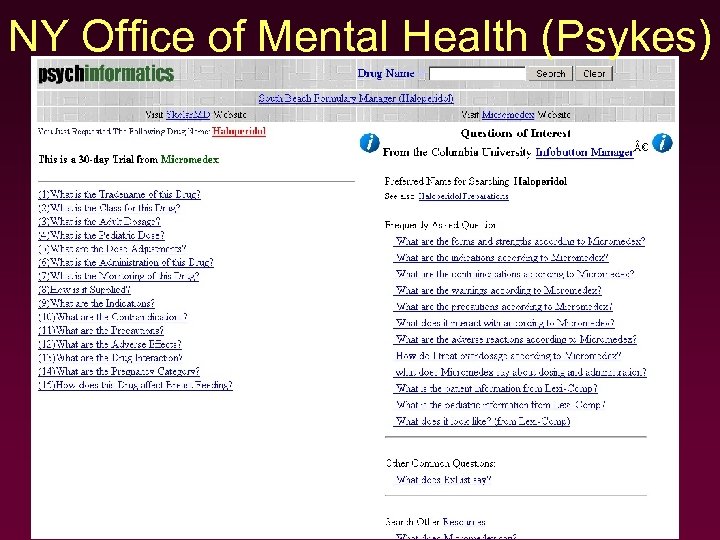Open question 7 about Monitoring of this Drug

119,276
